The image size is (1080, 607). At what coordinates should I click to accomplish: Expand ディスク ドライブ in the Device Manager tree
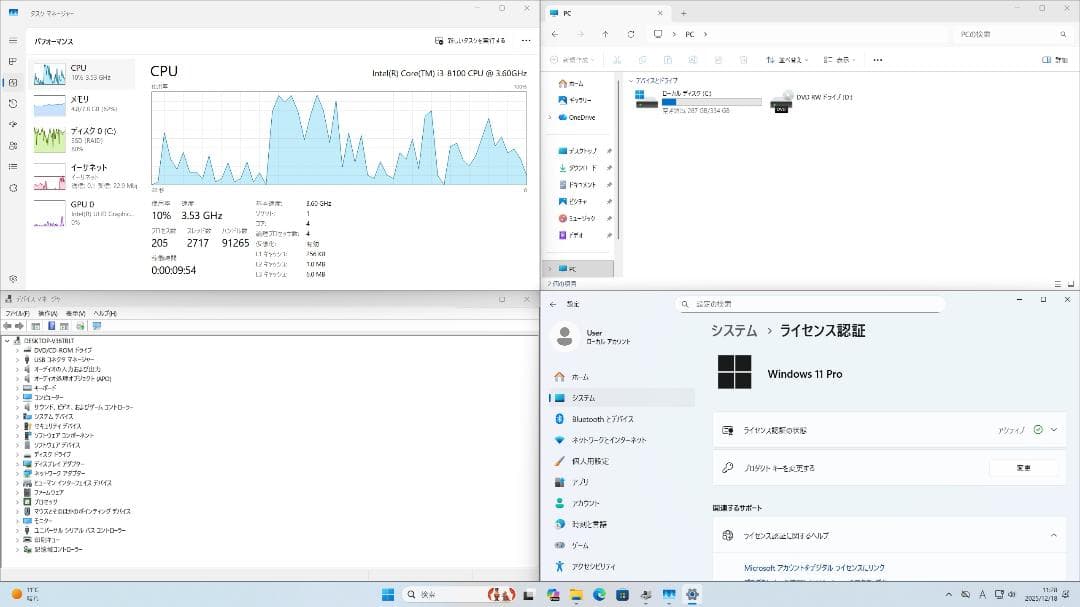[16, 455]
